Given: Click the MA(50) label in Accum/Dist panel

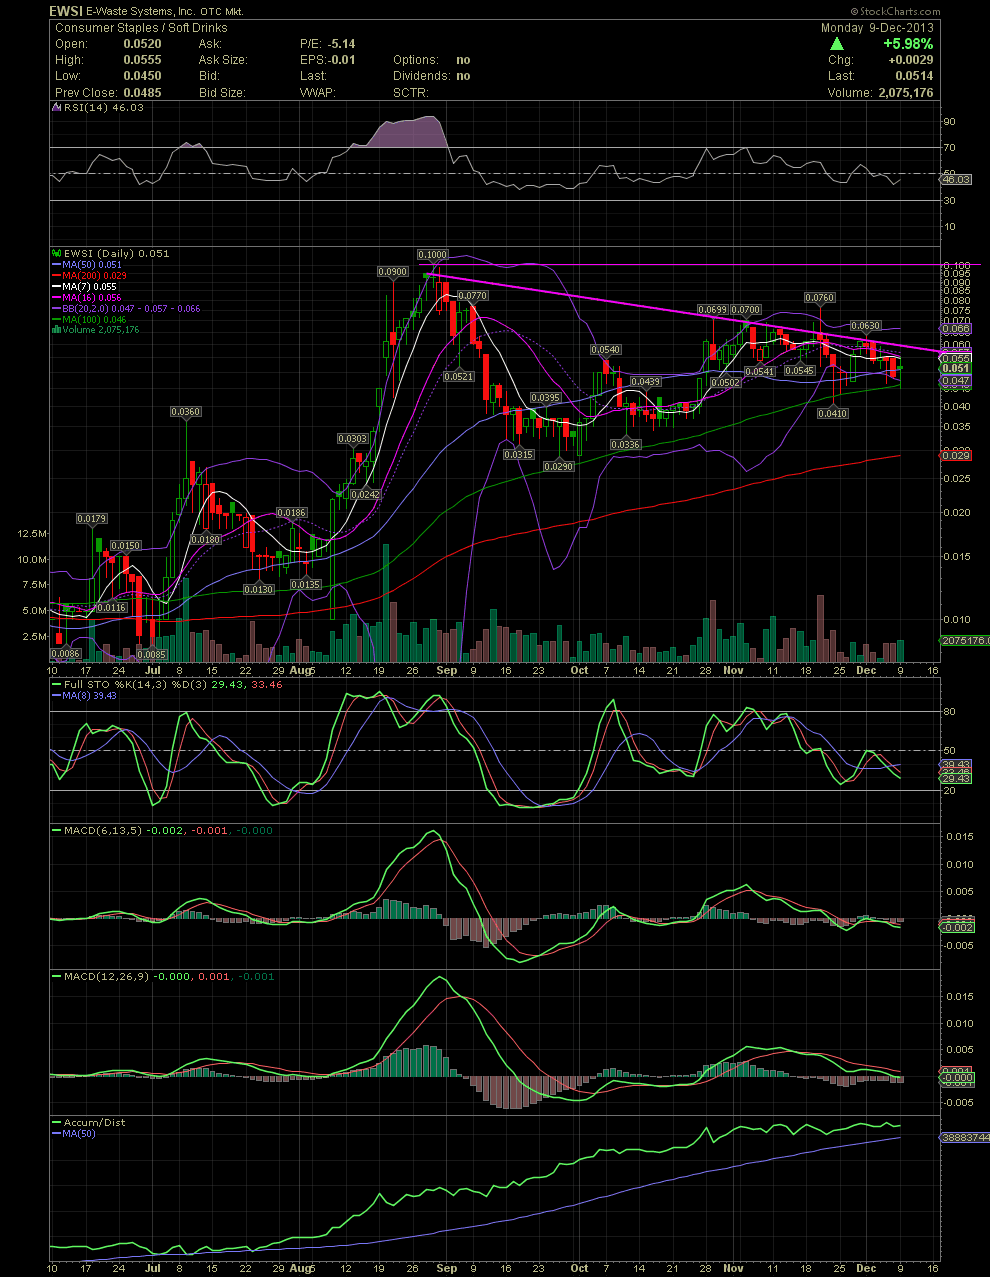Looking at the screenshot, I should pos(79,1134).
